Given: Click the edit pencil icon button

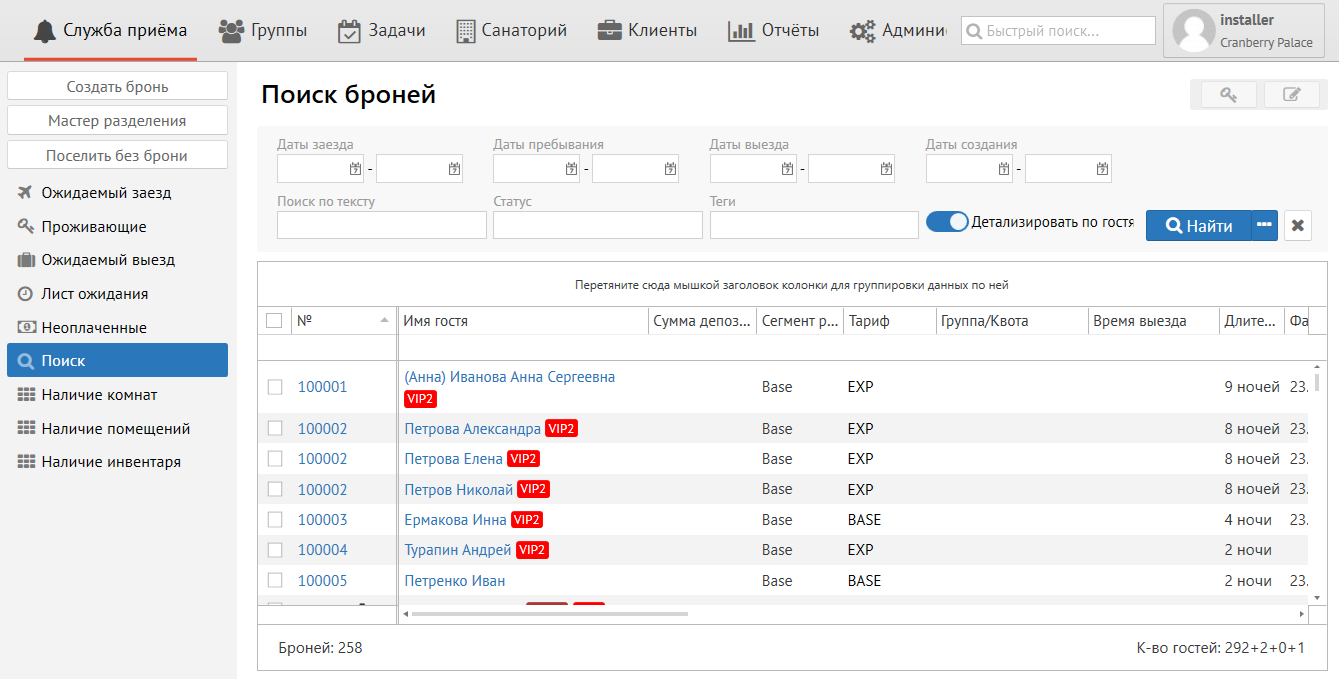Looking at the screenshot, I should click(x=1292, y=95).
